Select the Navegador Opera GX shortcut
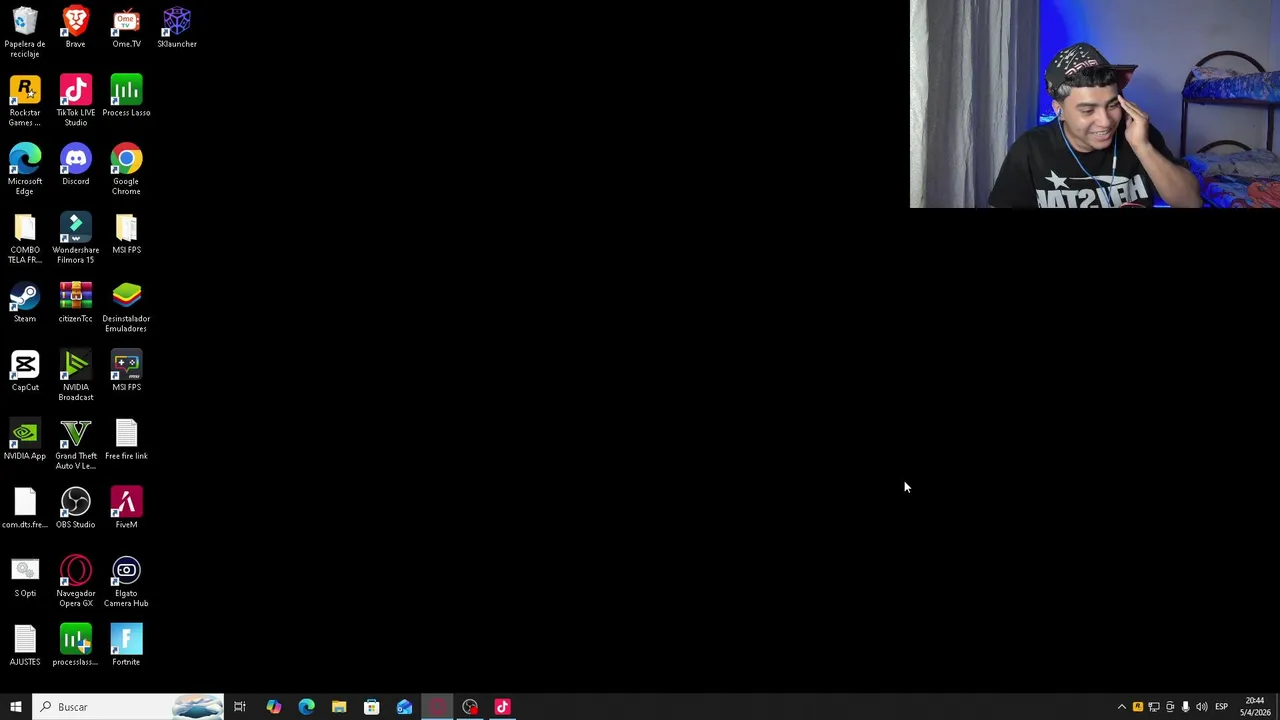 click(75, 582)
